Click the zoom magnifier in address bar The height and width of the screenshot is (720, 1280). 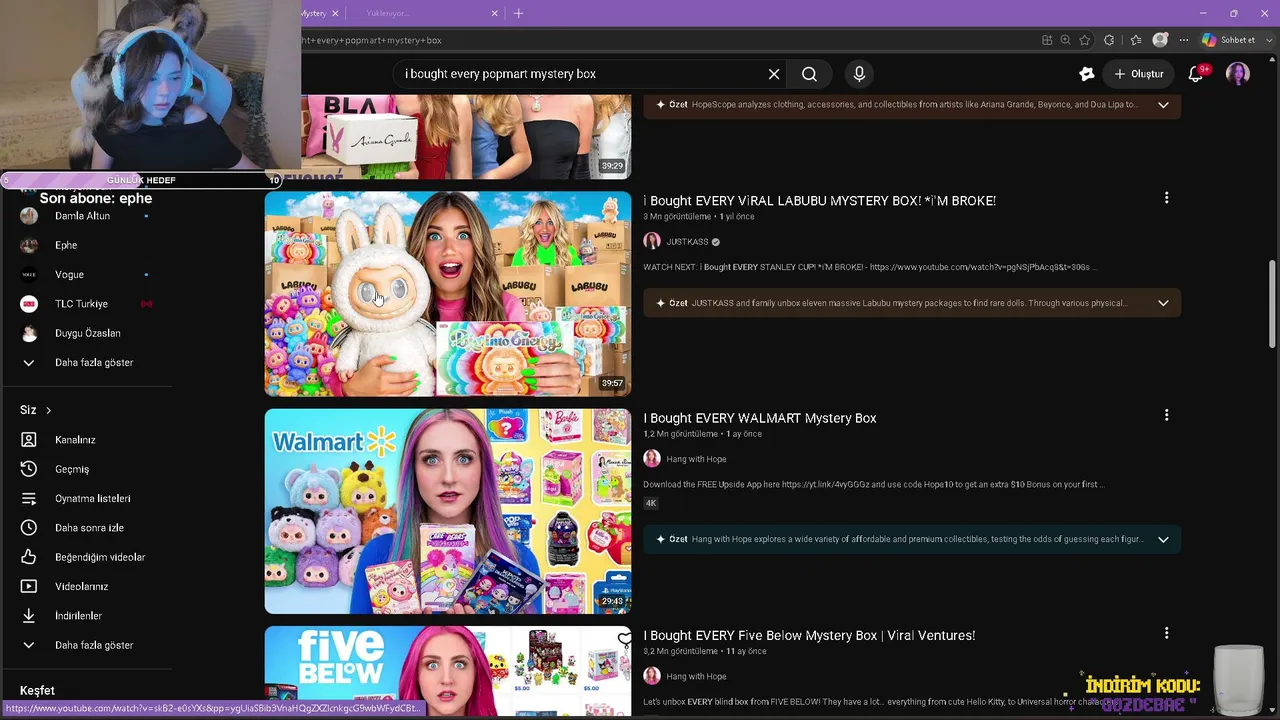coord(1065,40)
